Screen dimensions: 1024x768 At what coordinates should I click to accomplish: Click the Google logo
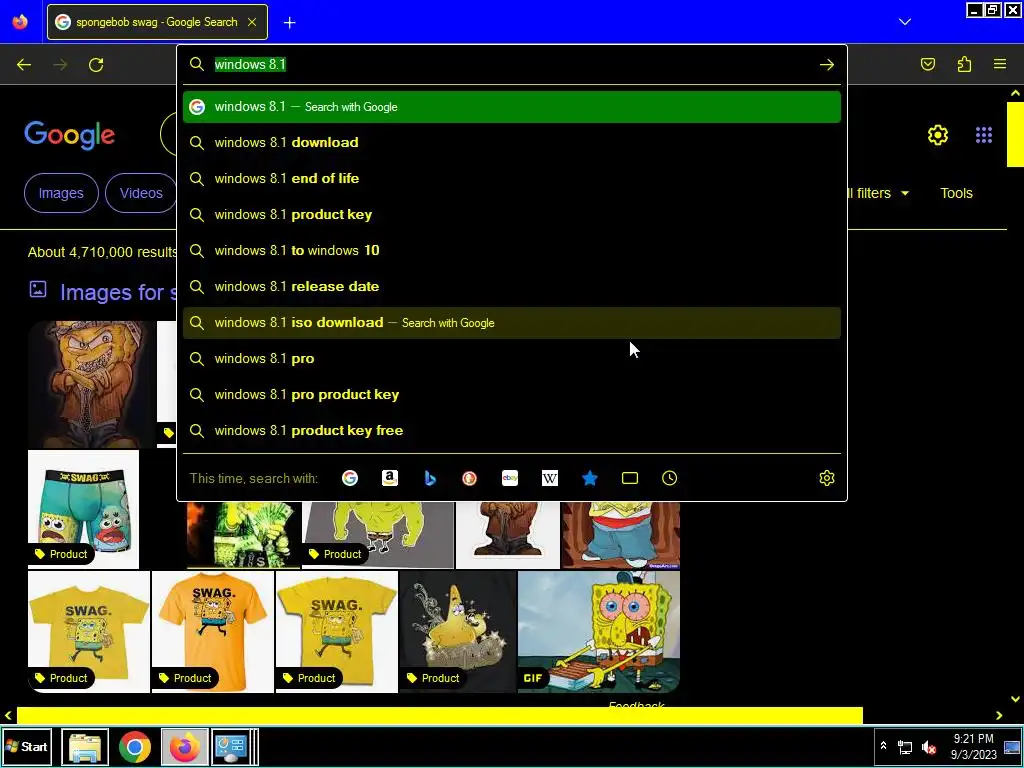[x=69, y=135]
